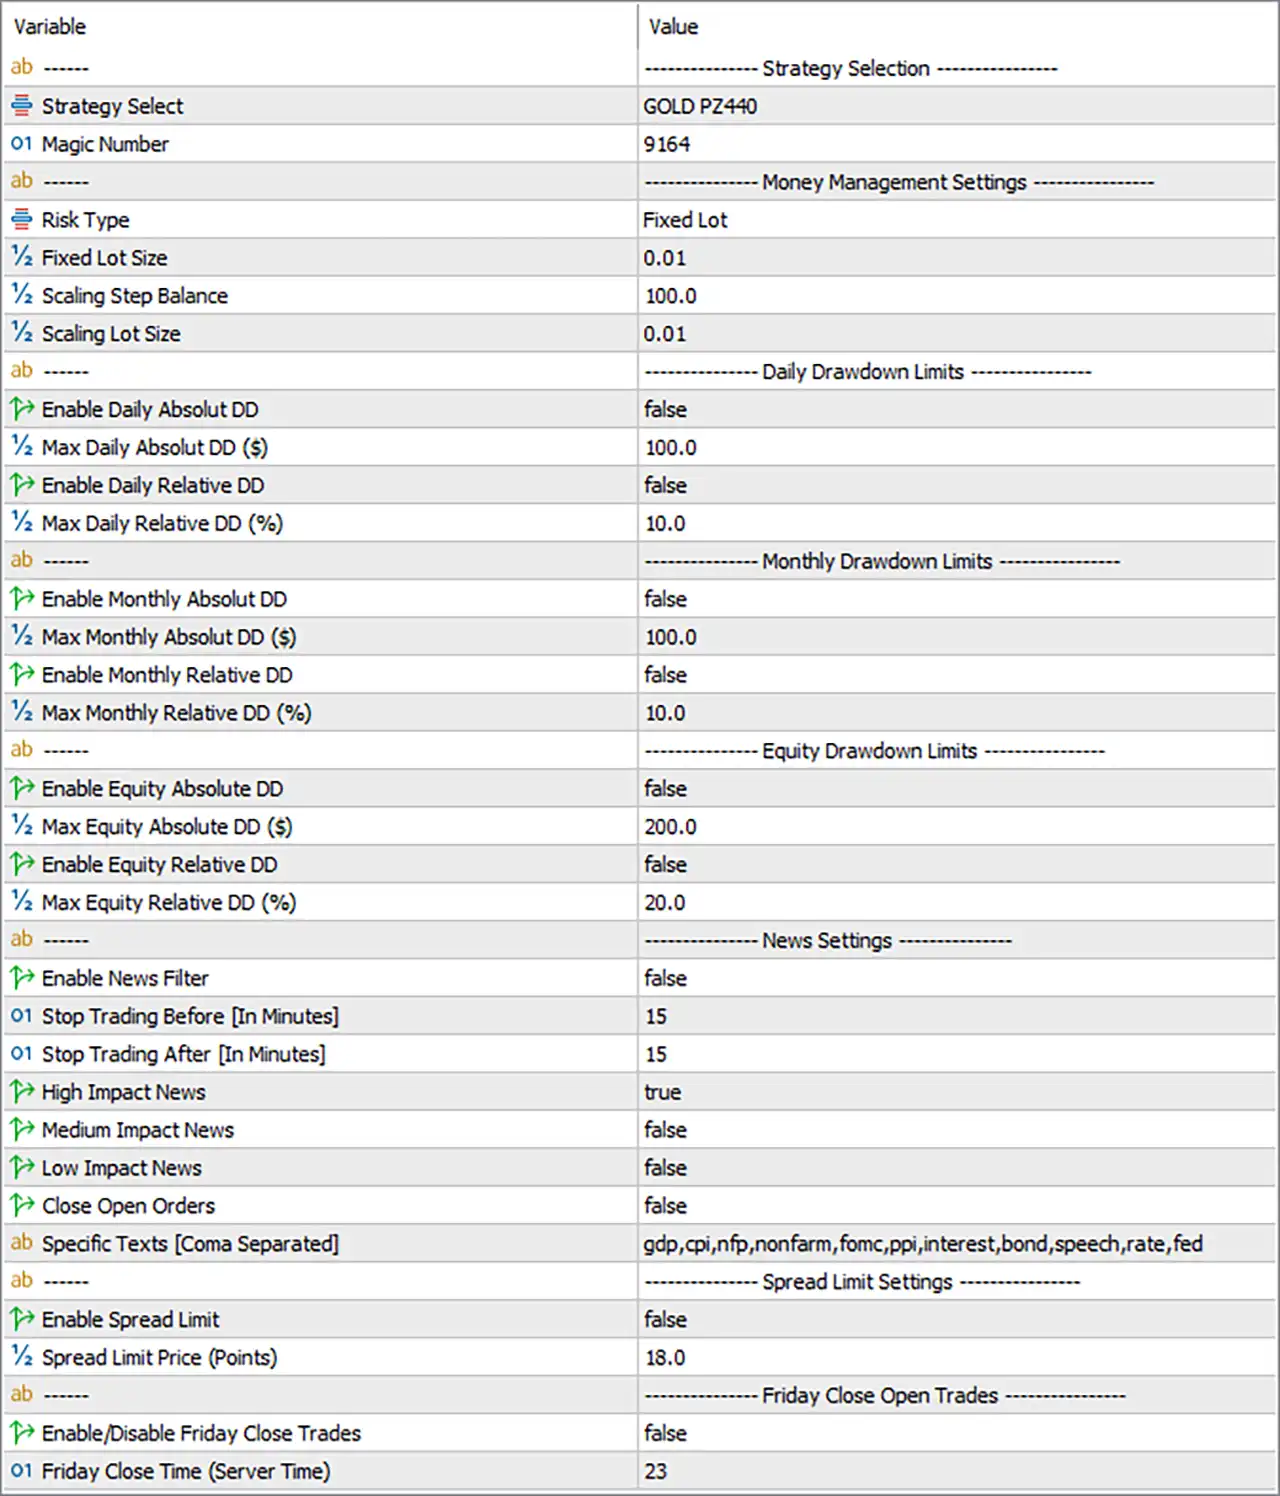Click the double icon beside Fixed Lot Size
This screenshot has width=1280, height=1496.
21,257
